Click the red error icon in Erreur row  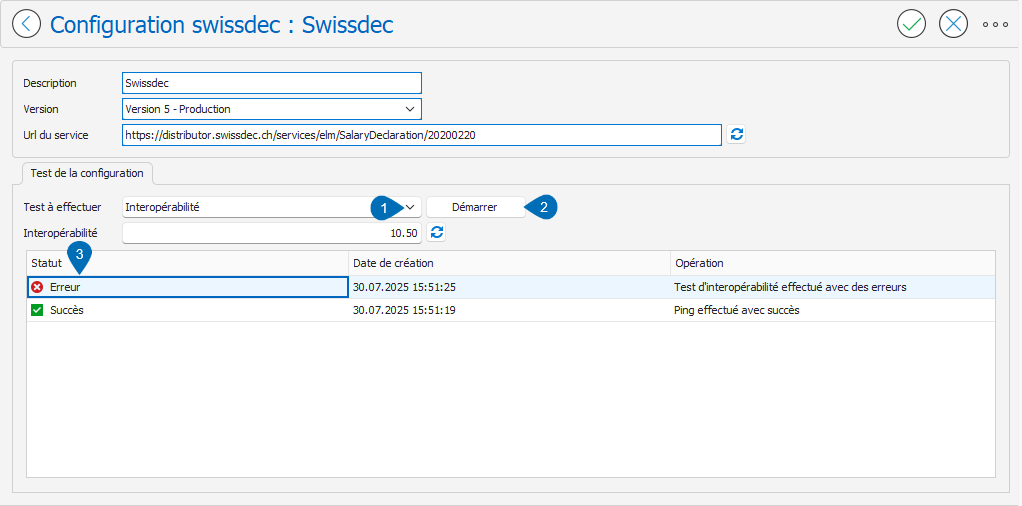(37, 287)
